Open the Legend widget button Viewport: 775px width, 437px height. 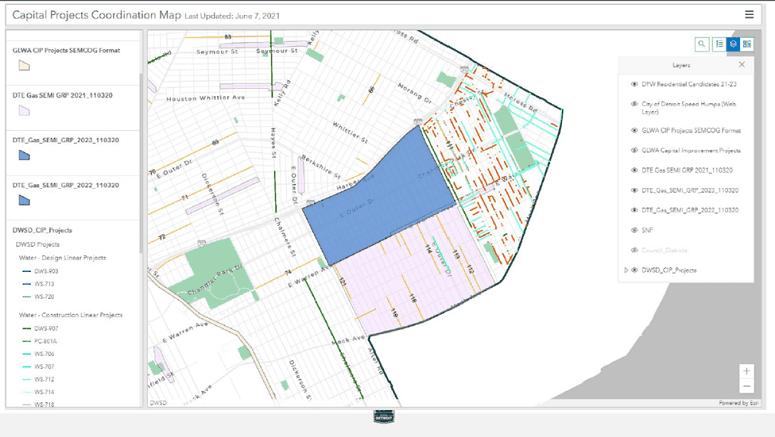pos(719,44)
